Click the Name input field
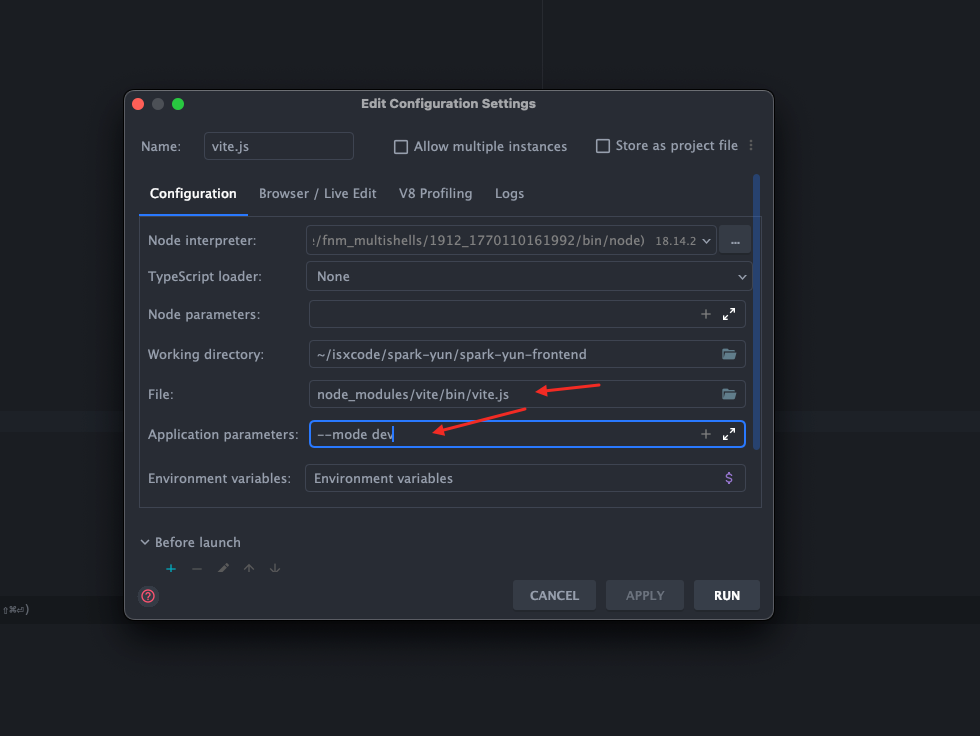The height and width of the screenshot is (736, 980). pyautogui.click(x=278, y=146)
